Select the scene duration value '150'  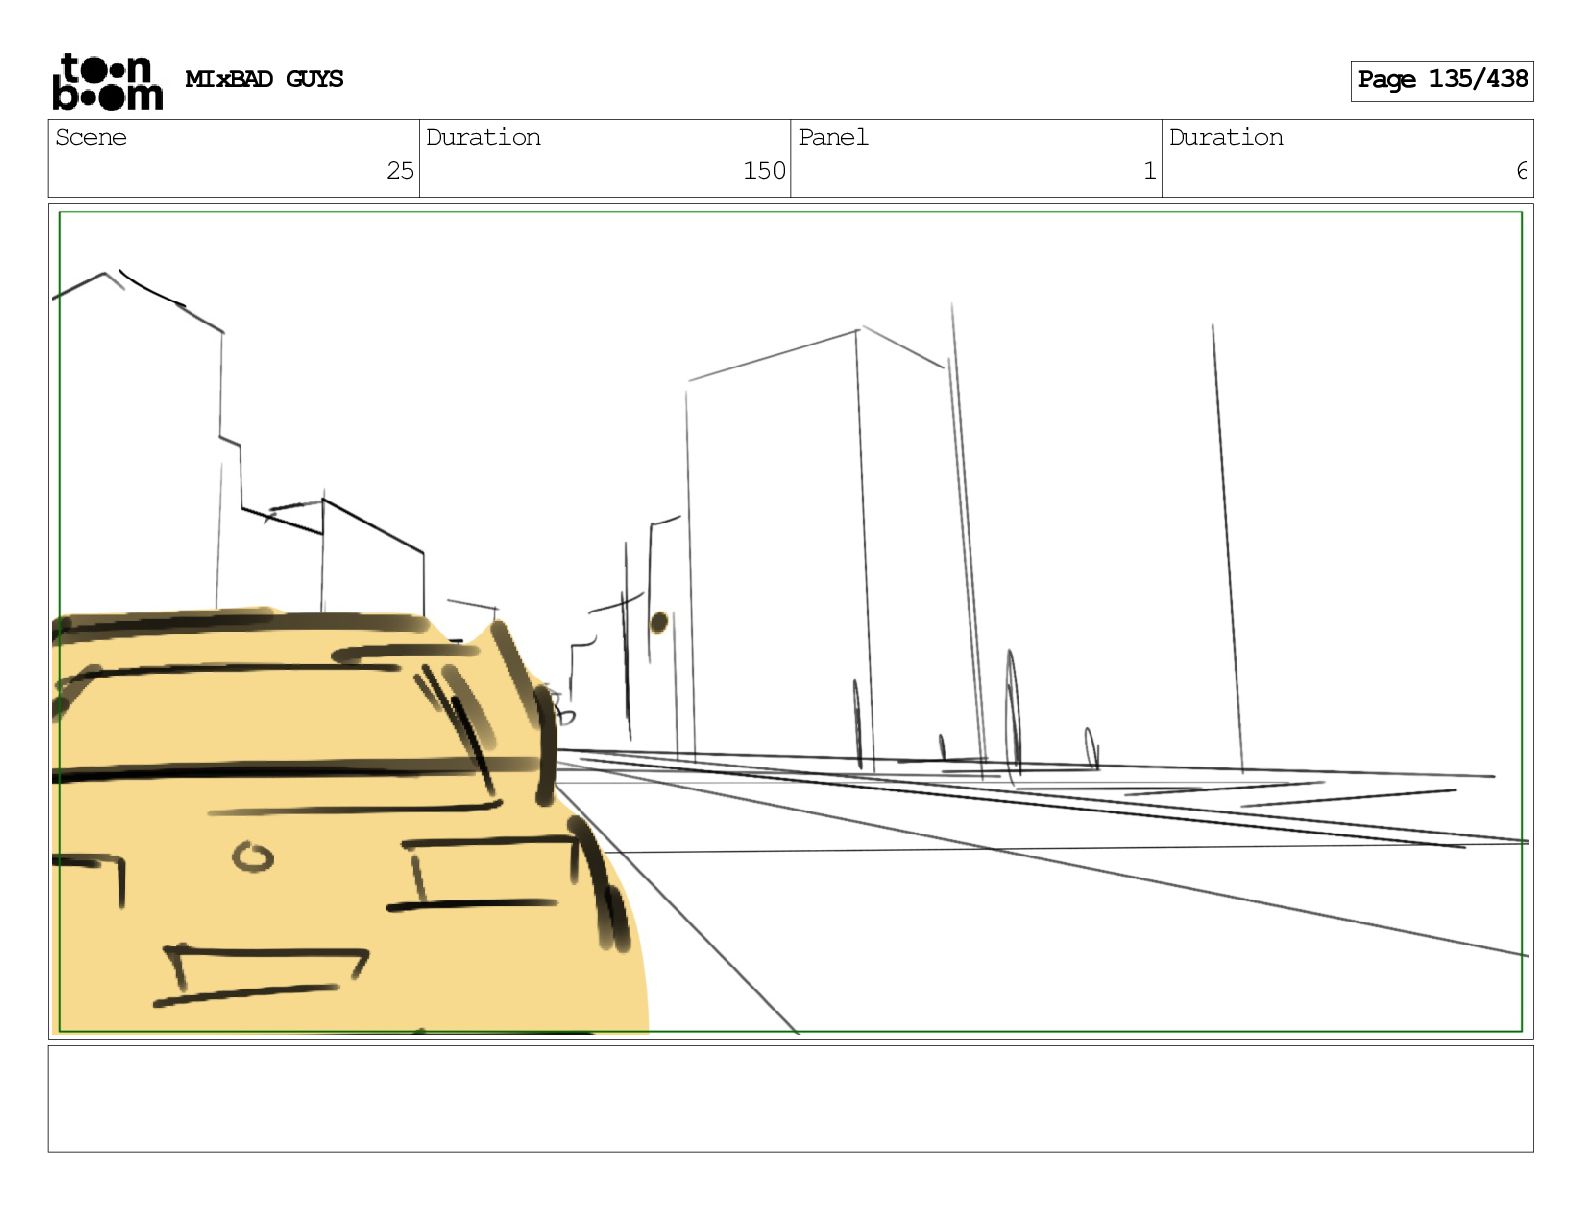point(764,171)
